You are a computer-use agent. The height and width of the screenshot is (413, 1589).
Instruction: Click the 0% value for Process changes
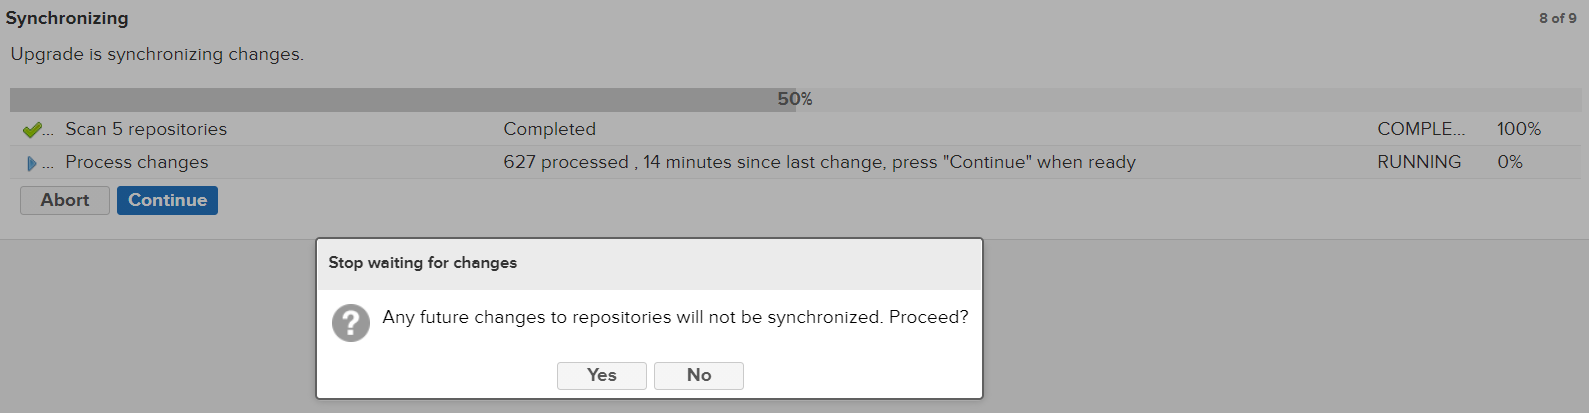1509,162
